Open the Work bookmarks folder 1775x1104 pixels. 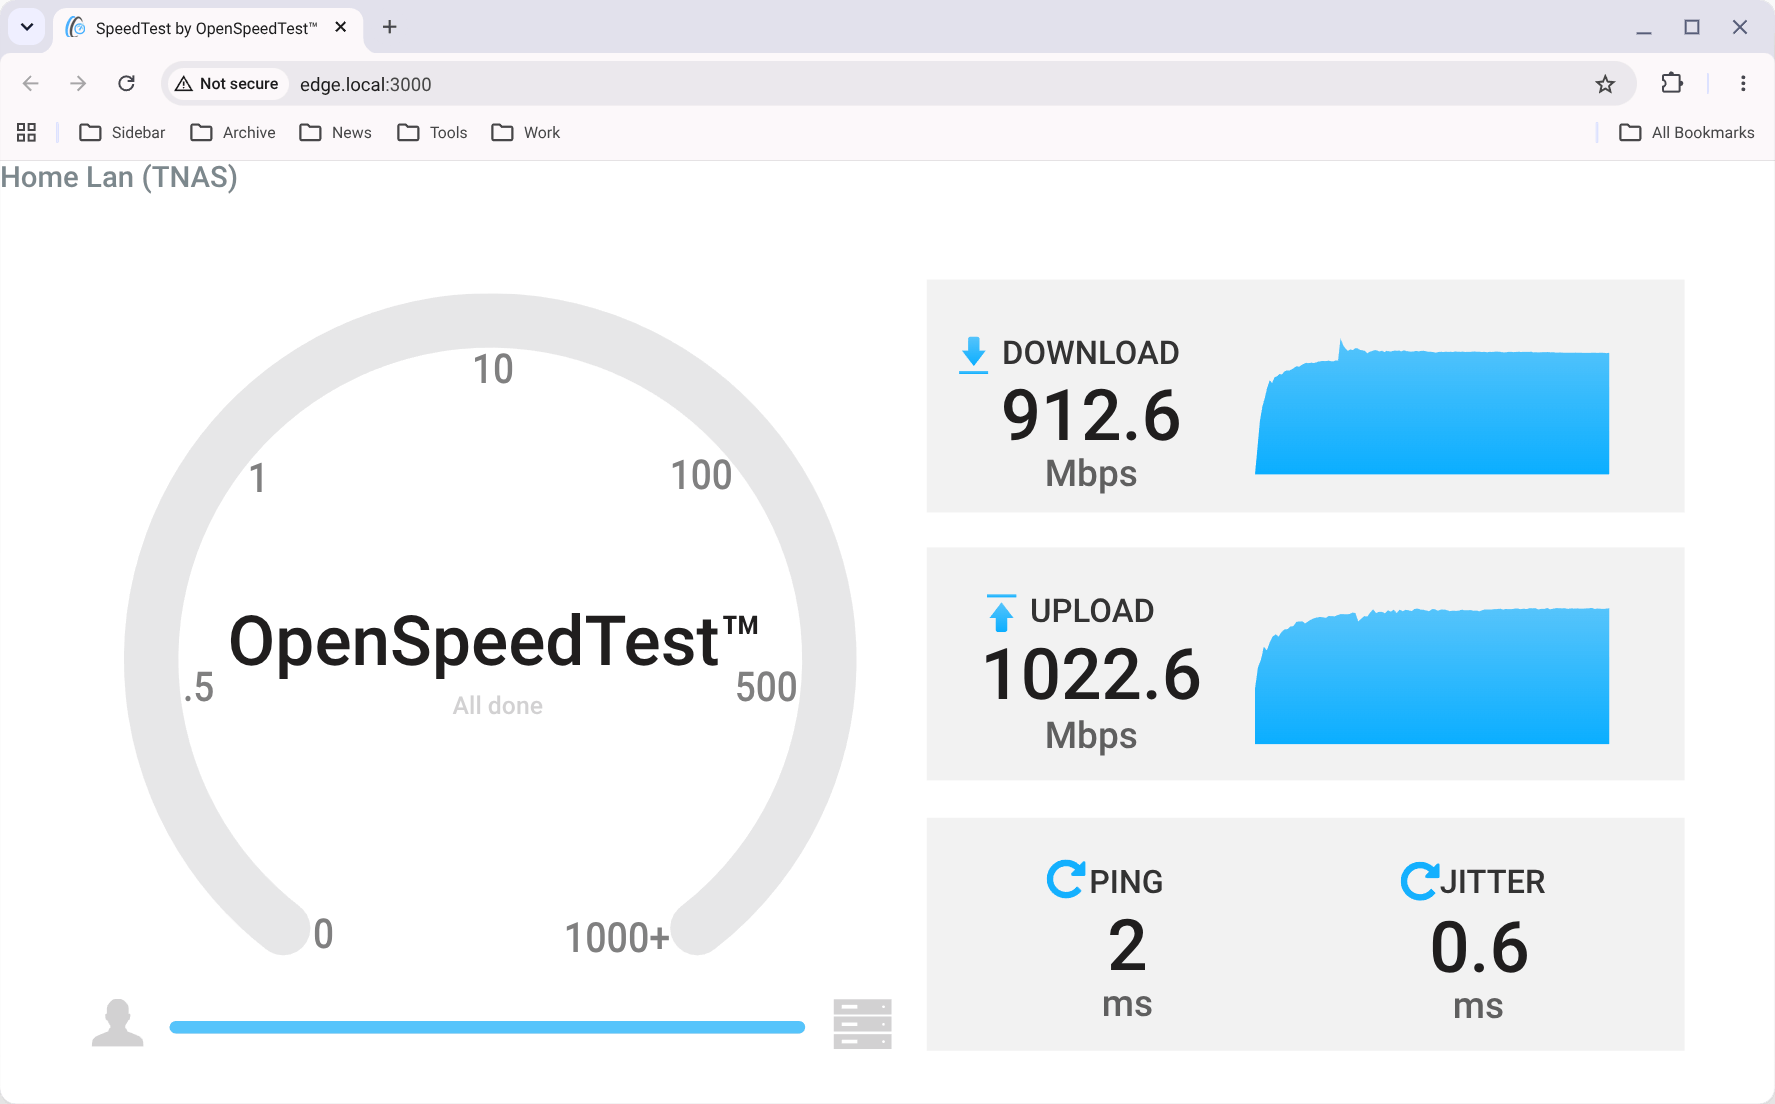coord(526,132)
